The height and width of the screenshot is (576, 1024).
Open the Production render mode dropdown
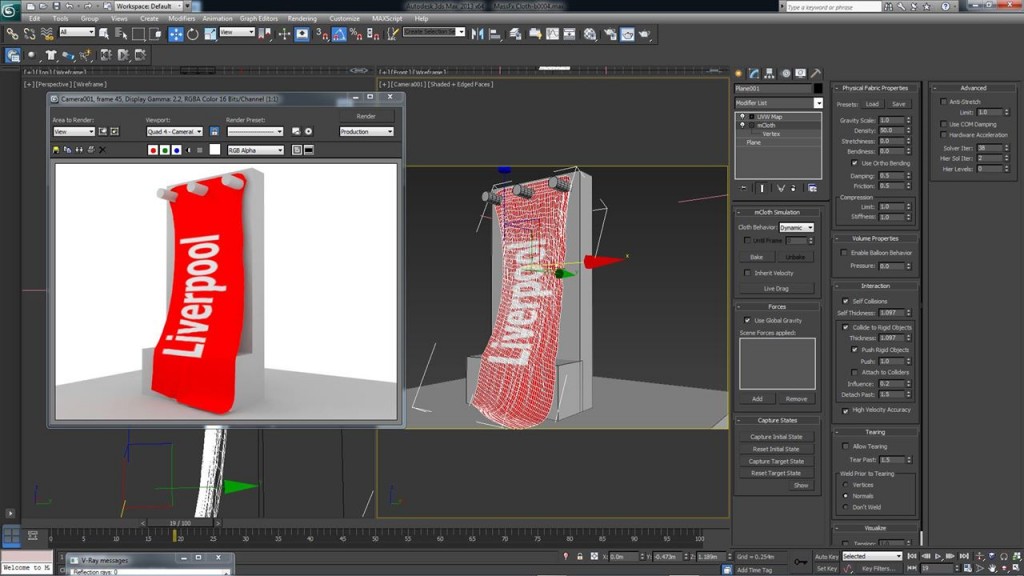pos(366,132)
